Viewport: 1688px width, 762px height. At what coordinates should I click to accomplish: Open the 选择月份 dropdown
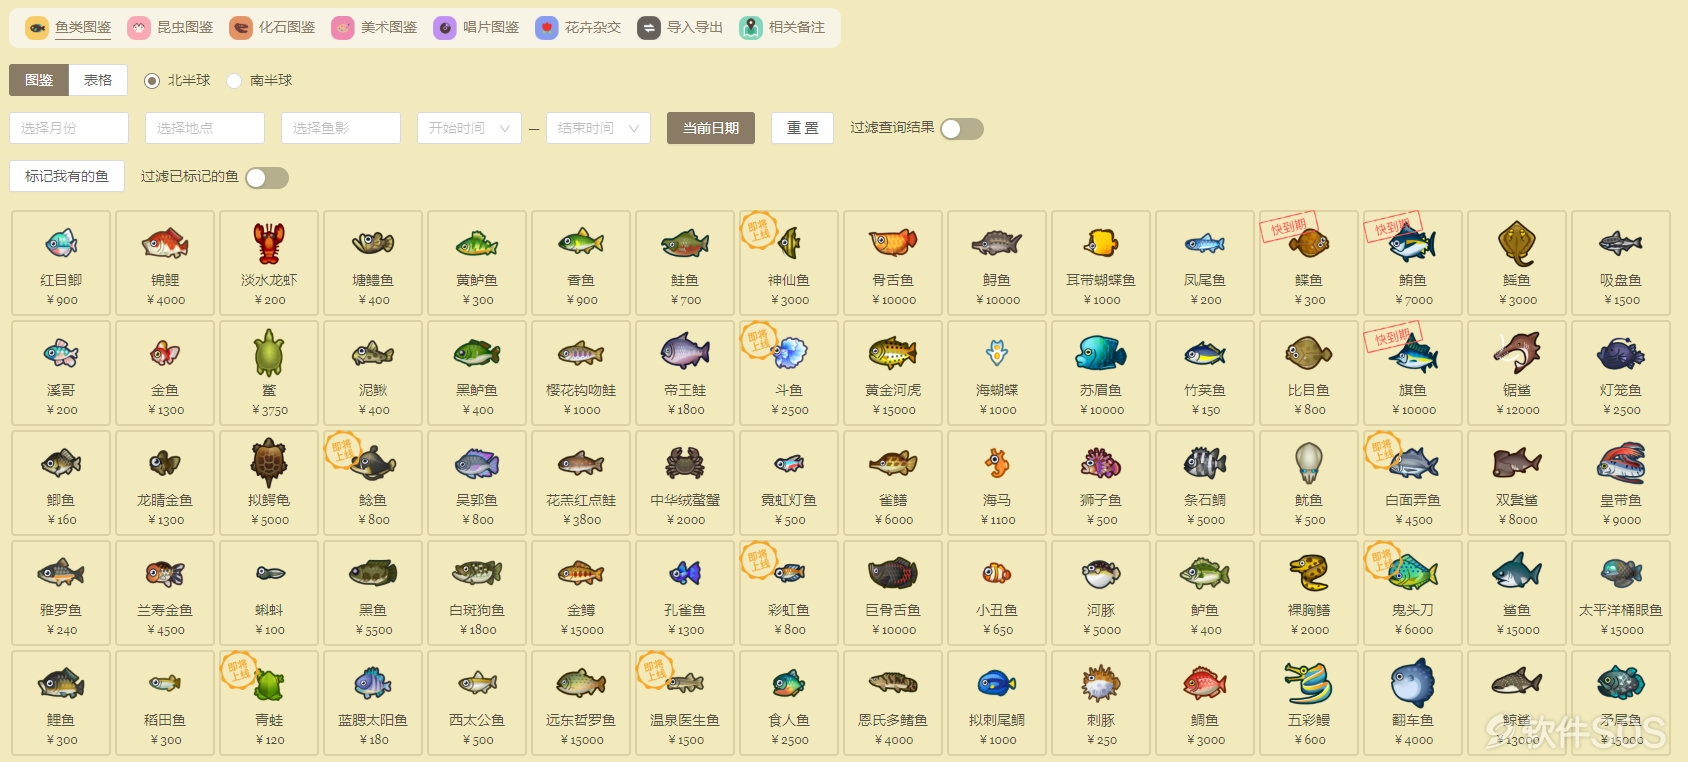69,128
